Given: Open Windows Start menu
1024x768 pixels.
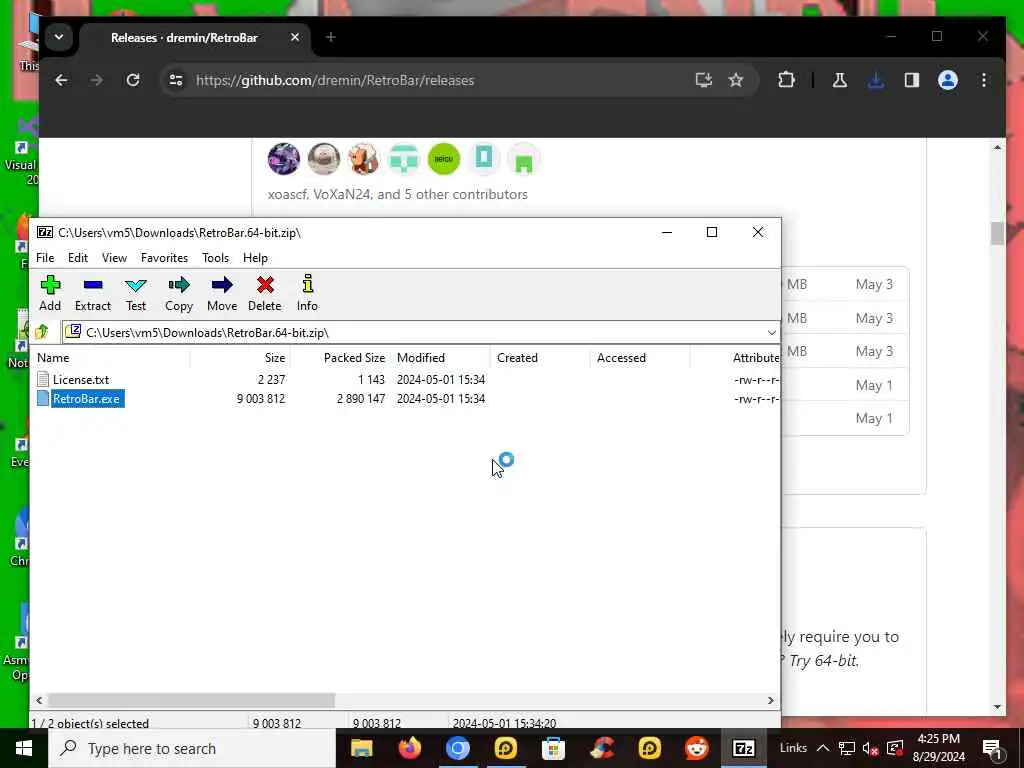Looking at the screenshot, I should pyautogui.click(x=24, y=748).
